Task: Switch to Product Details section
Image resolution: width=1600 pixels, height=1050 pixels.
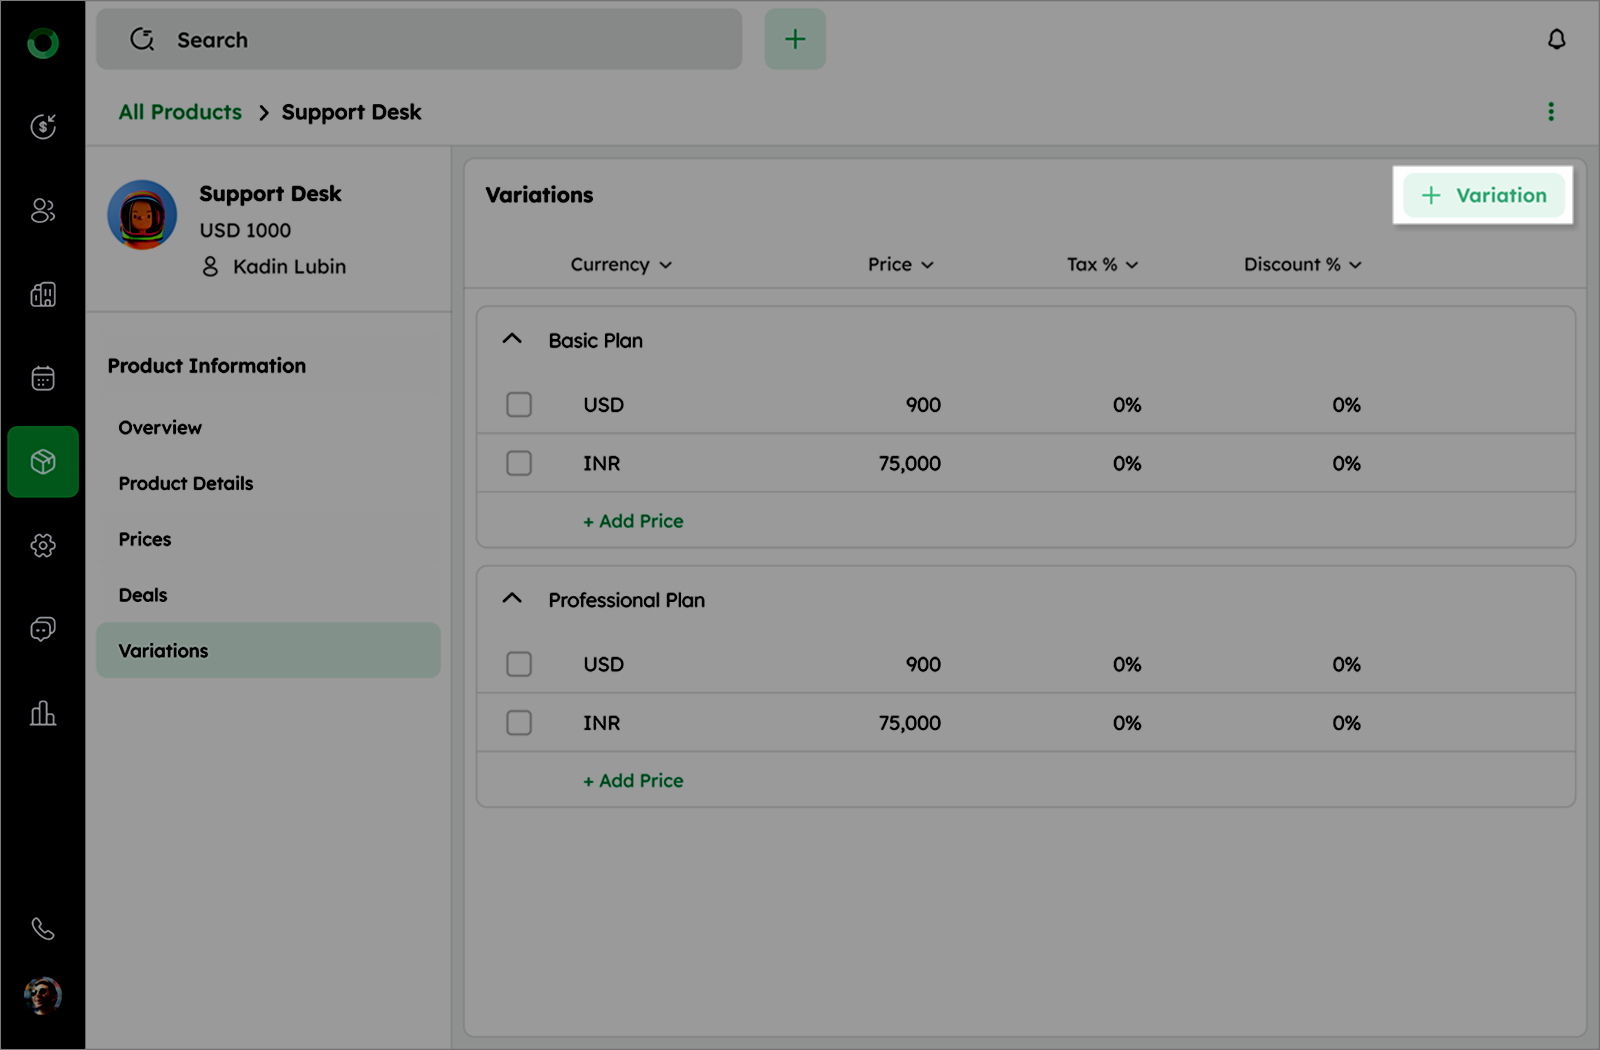Action: [186, 483]
